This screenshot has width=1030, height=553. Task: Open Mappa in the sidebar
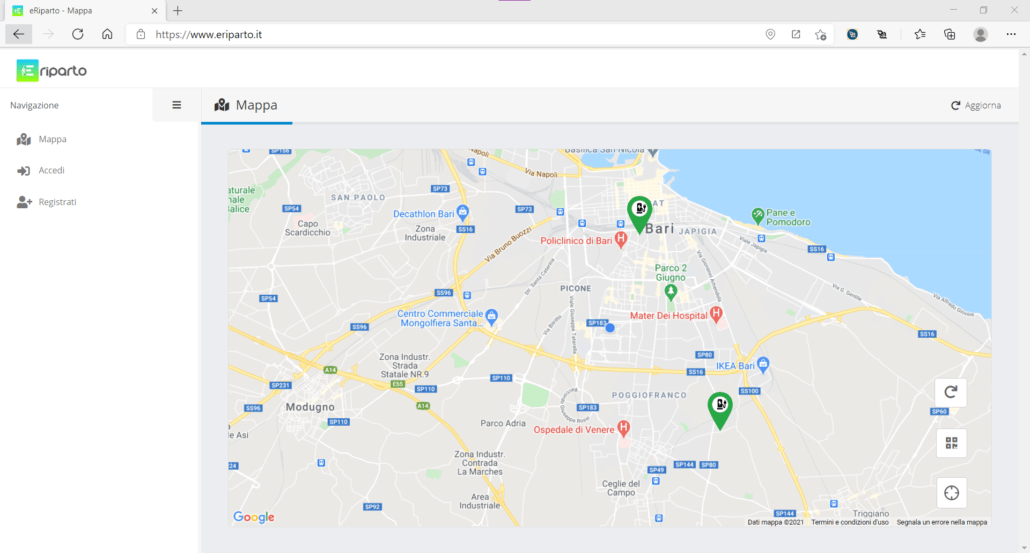click(42, 139)
